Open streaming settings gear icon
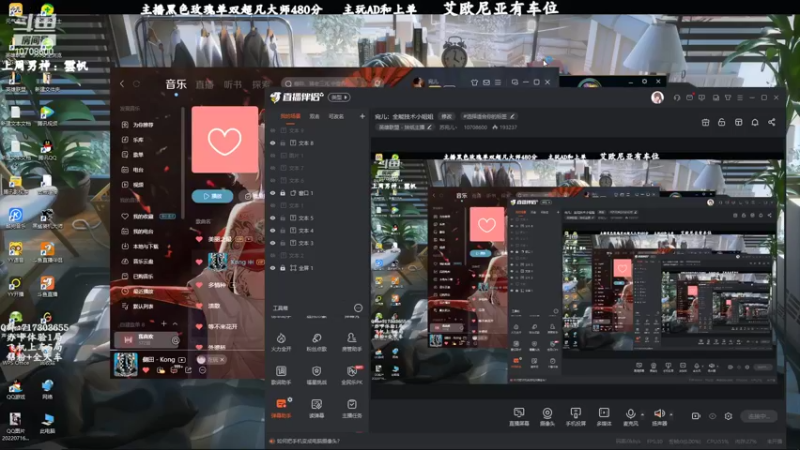 729,416
